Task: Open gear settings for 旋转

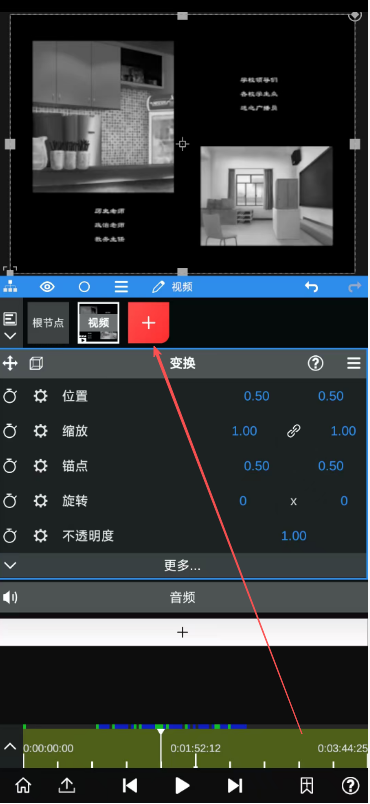Action: [40, 500]
